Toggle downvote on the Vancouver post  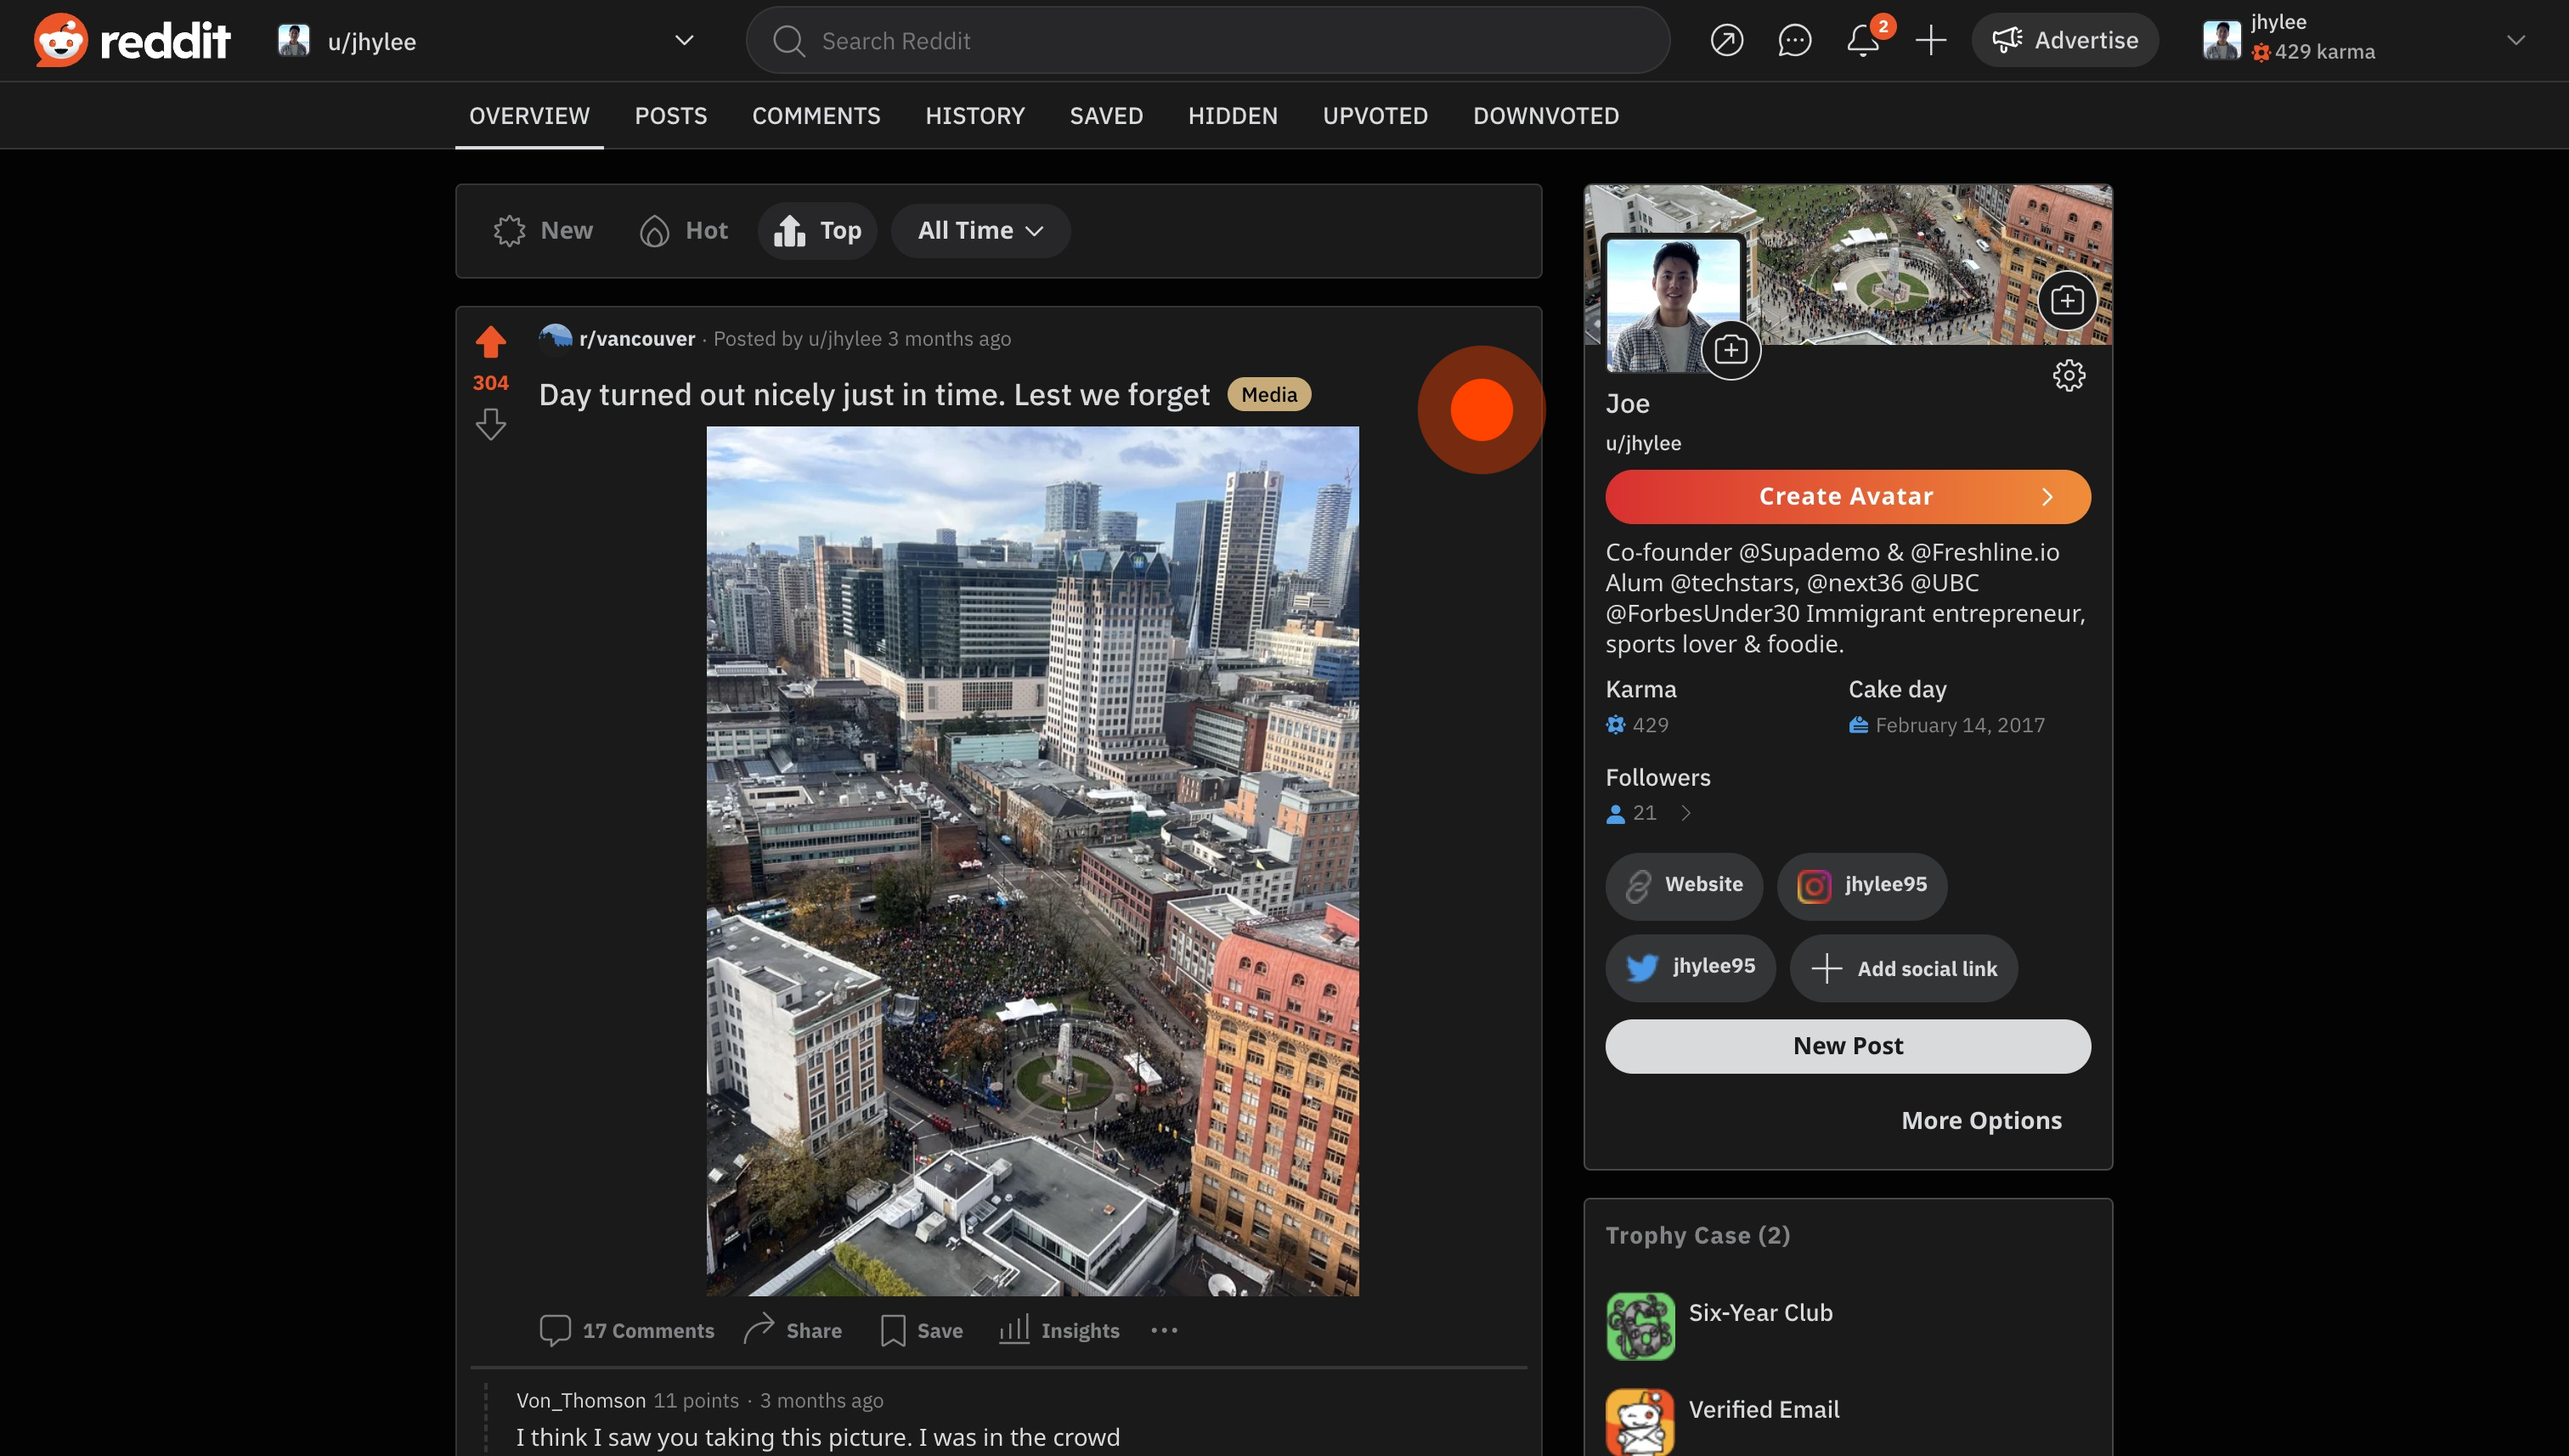click(490, 425)
